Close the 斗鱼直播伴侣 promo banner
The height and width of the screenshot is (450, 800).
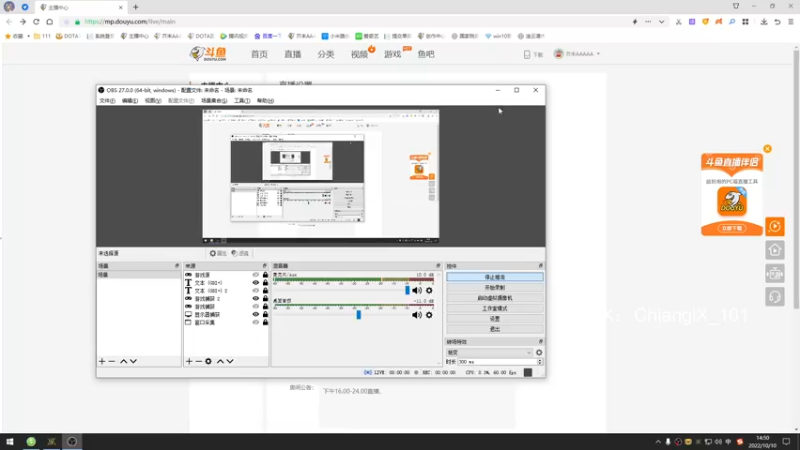coord(767,149)
